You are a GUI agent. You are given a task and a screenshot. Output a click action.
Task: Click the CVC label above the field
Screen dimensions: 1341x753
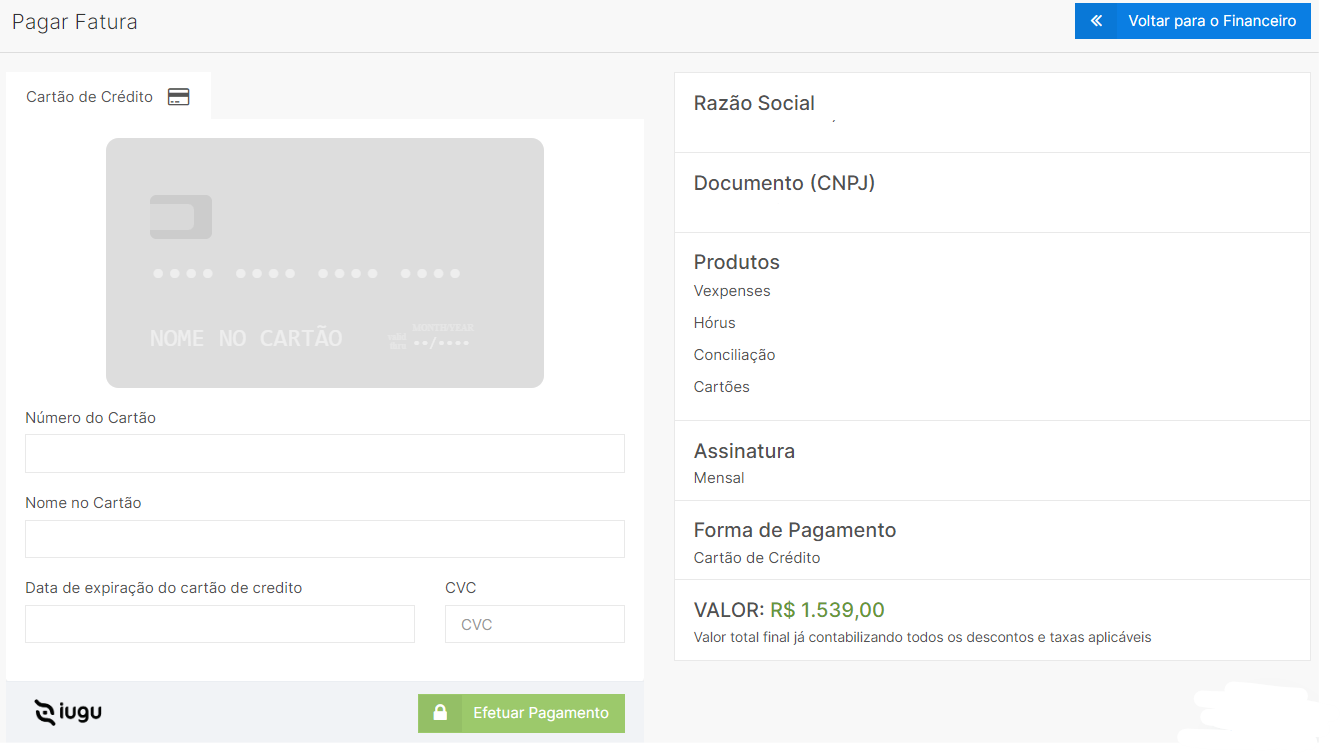(x=461, y=588)
